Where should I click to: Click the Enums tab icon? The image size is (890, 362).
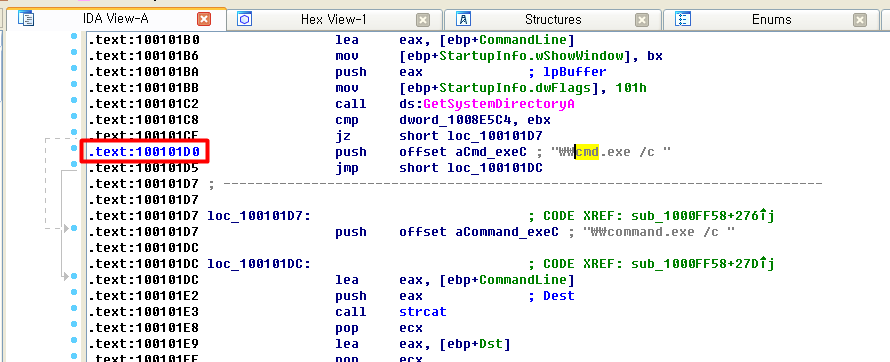683,19
